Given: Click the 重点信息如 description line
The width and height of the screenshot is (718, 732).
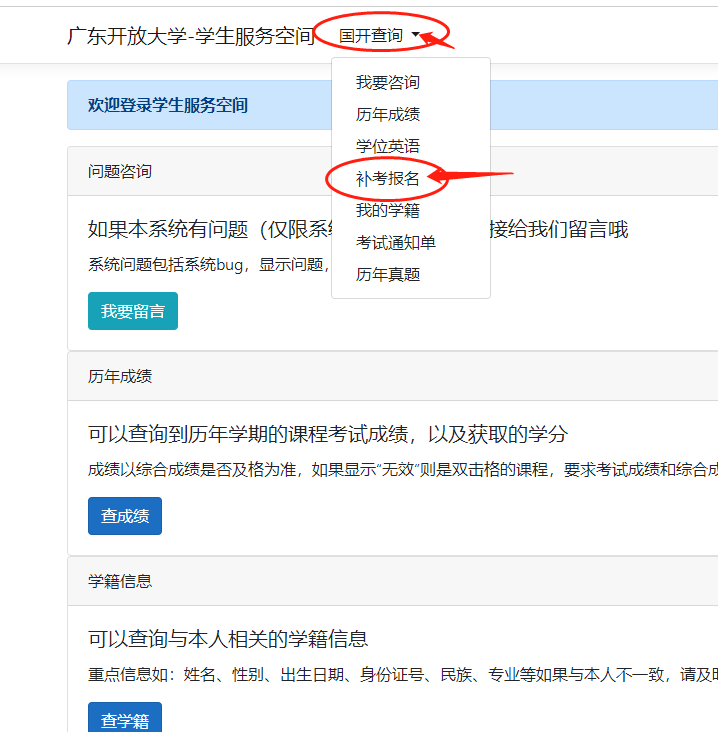Looking at the screenshot, I should tap(400, 674).
